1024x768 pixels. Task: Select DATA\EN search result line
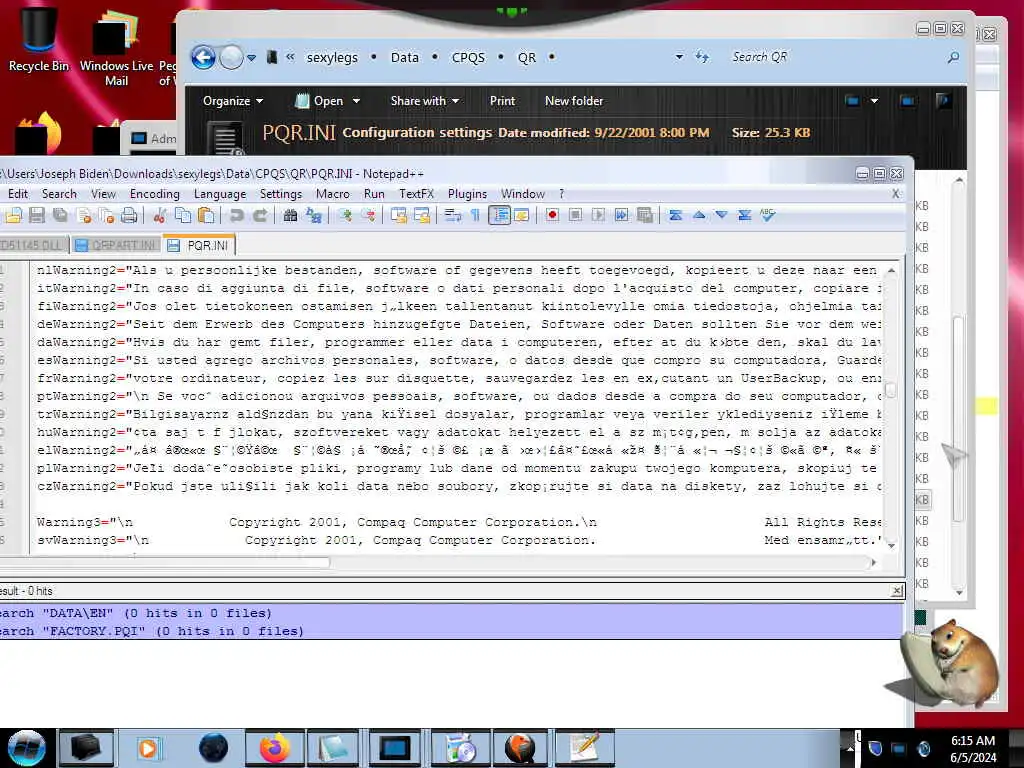point(452,613)
